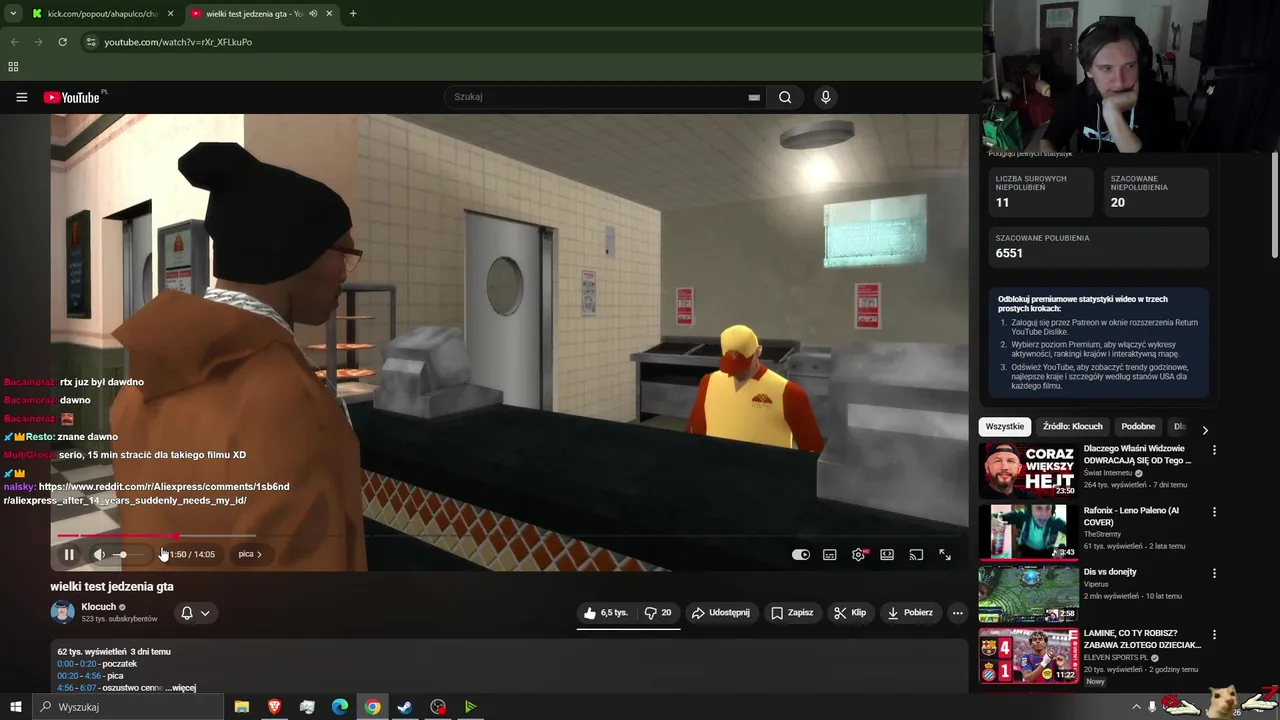Open the Klocuch channel avatar
This screenshot has width=1280, height=720.
coord(62,612)
